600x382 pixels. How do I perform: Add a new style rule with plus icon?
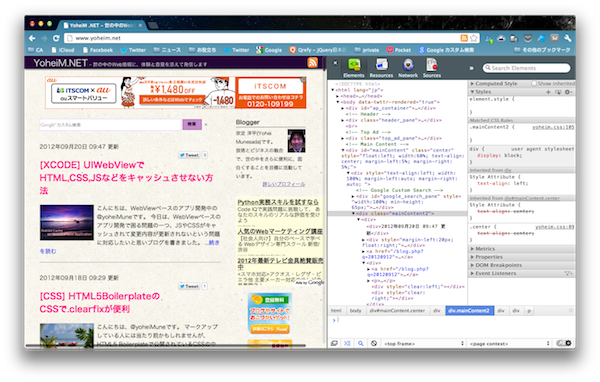pyautogui.click(x=548, y=92)
